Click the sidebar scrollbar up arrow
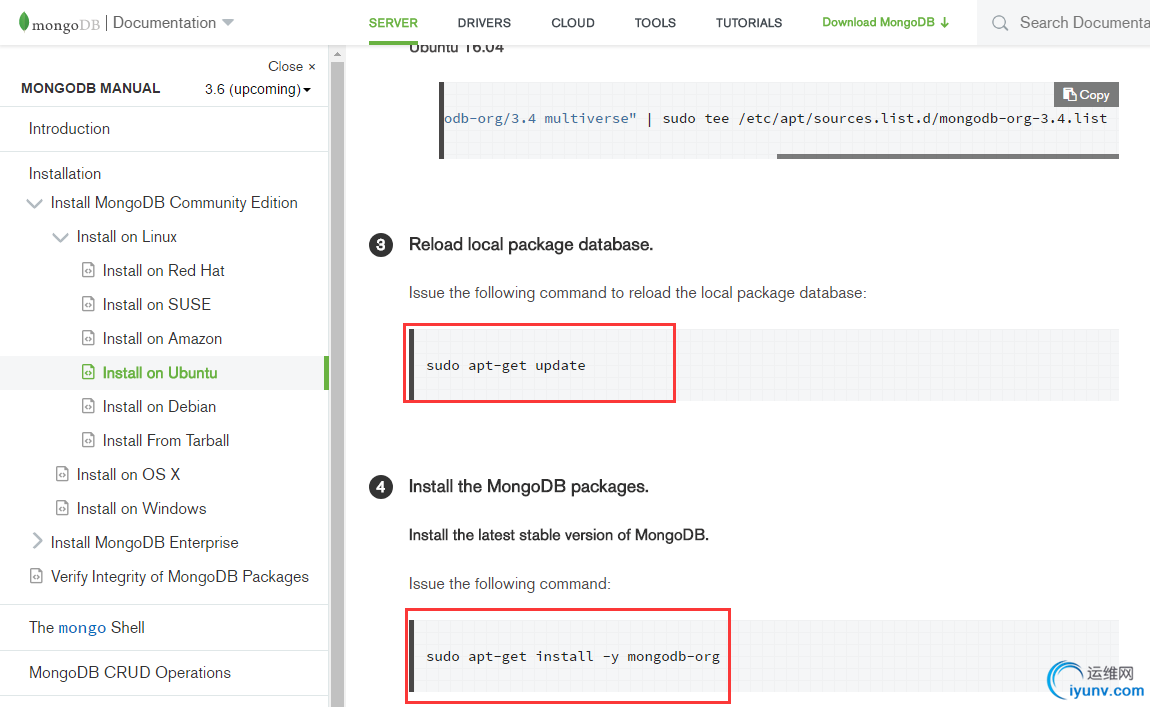This screenshot has height=707, width=1150. 337,54
